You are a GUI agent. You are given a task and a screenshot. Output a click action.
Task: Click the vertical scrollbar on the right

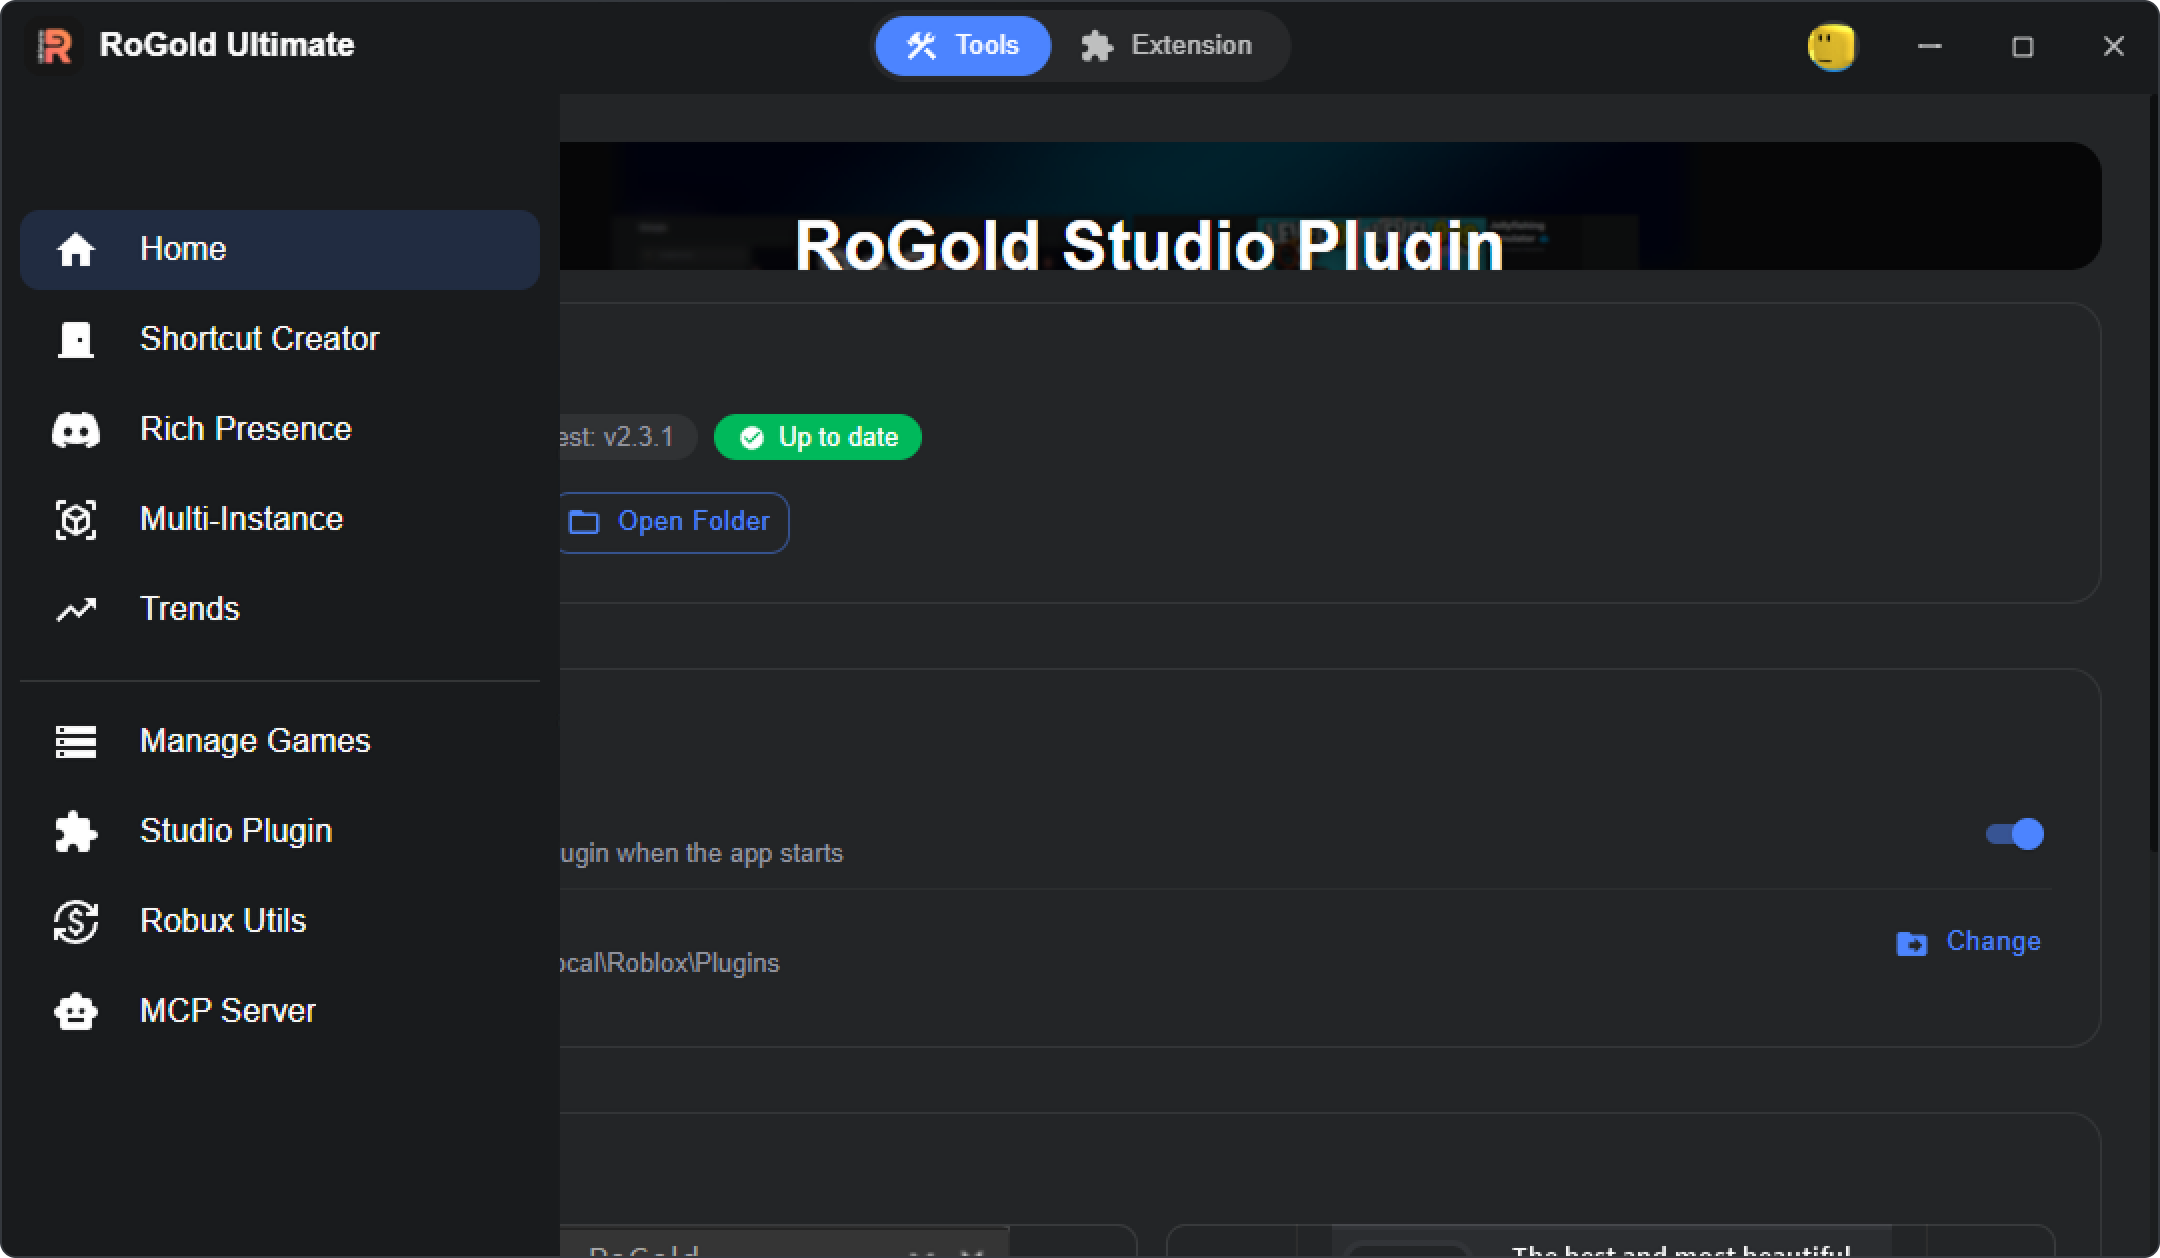2154,475
